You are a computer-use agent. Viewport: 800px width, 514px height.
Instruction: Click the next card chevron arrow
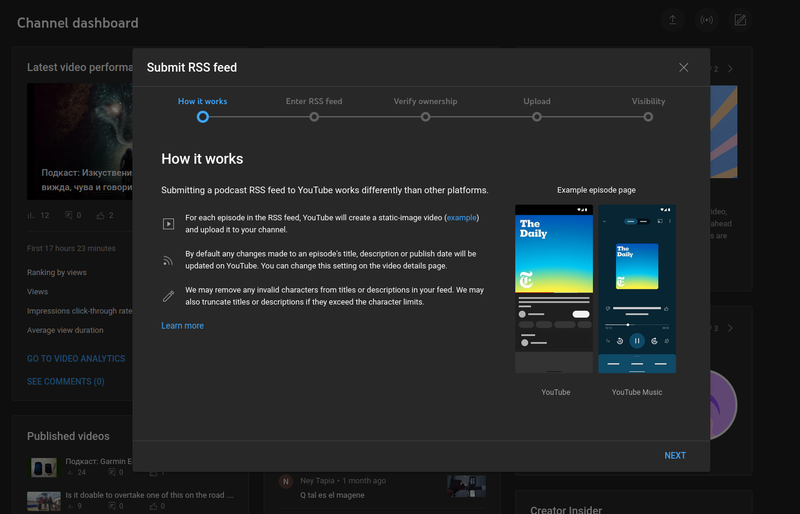730,69
